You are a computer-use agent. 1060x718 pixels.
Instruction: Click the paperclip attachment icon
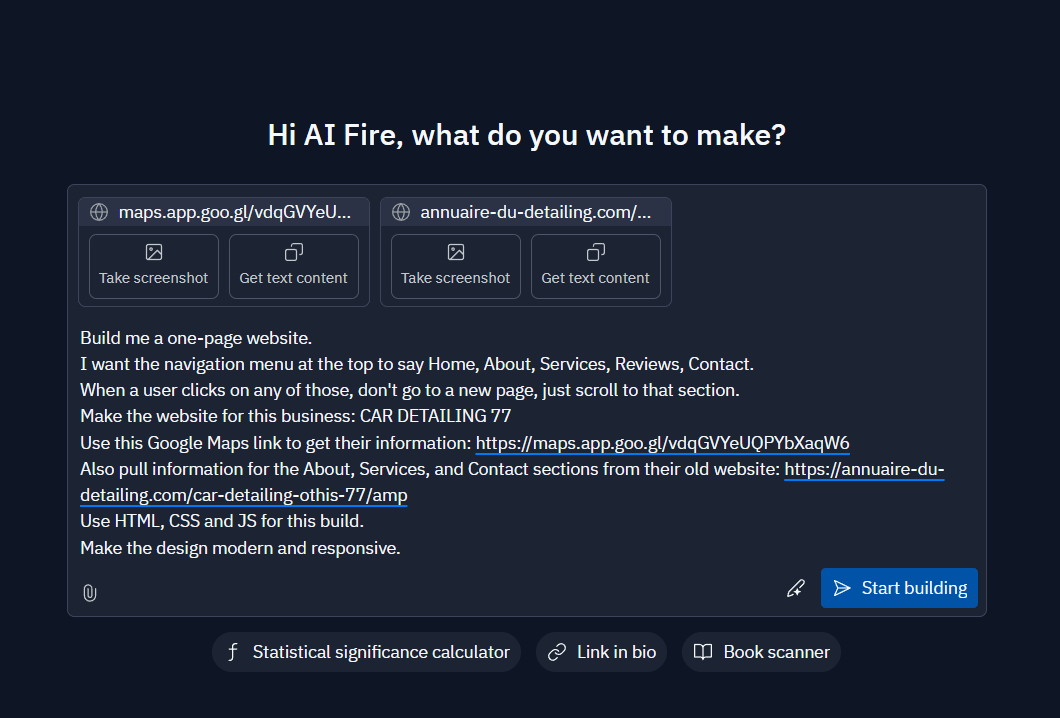pos(90,593)
